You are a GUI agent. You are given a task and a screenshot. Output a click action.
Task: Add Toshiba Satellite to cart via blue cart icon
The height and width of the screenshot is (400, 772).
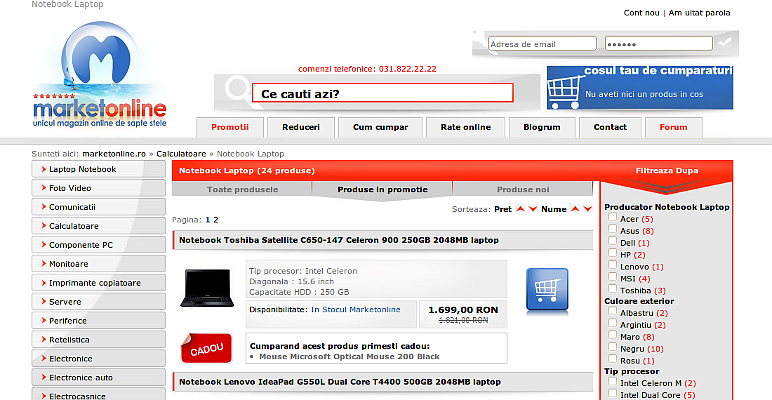point(547,290)
